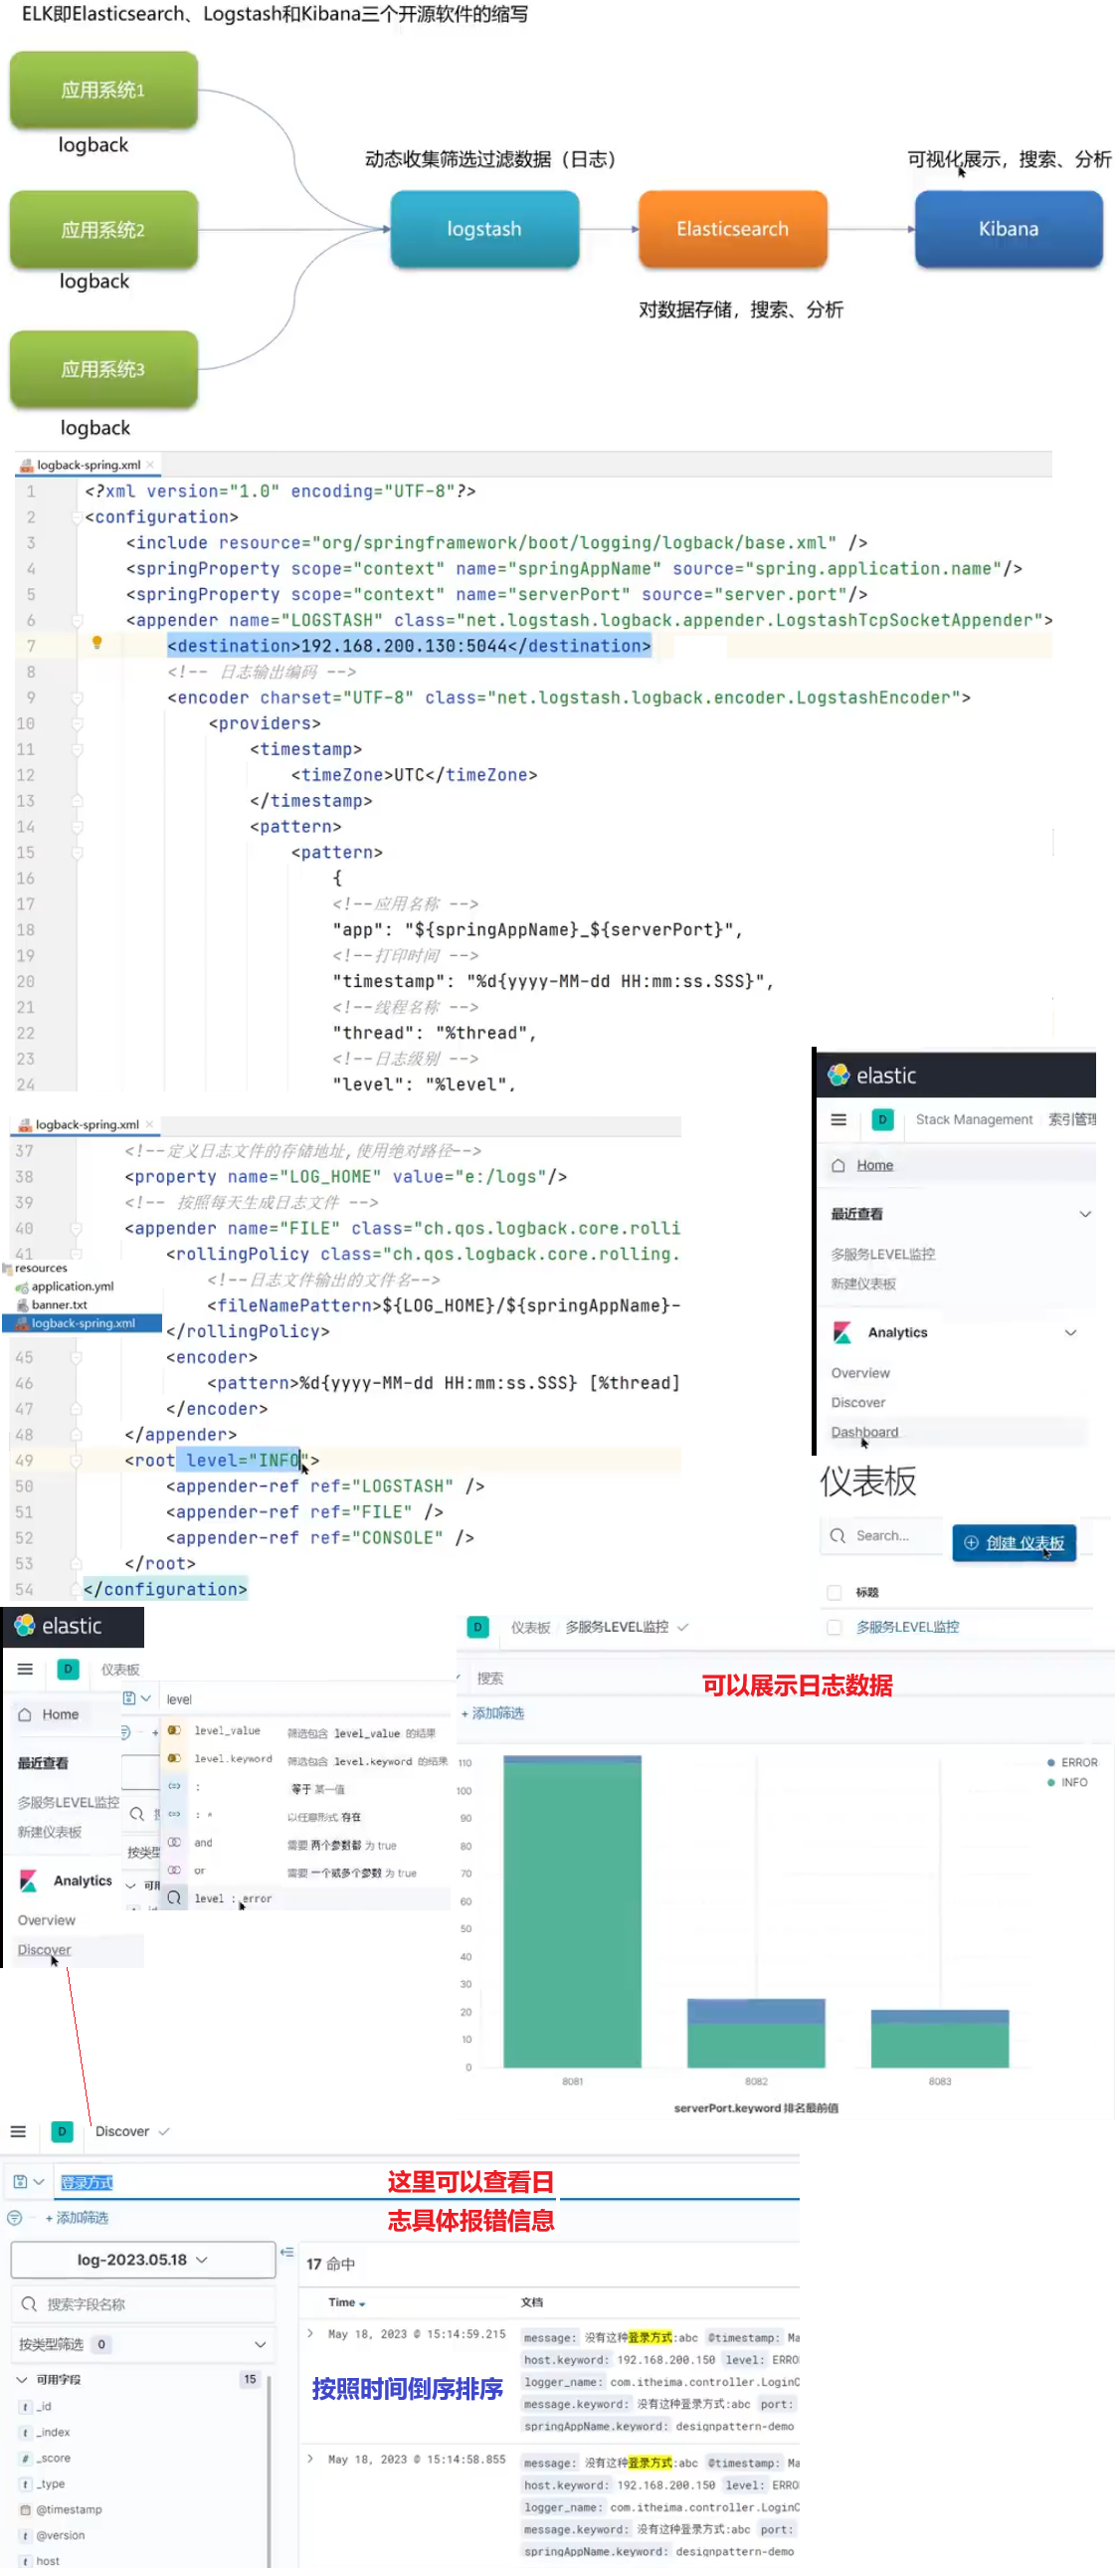The image size is (1115, 2576).
Task: Click the D avatar next to Discover breadcrumb
Action: pos(62,2131)
